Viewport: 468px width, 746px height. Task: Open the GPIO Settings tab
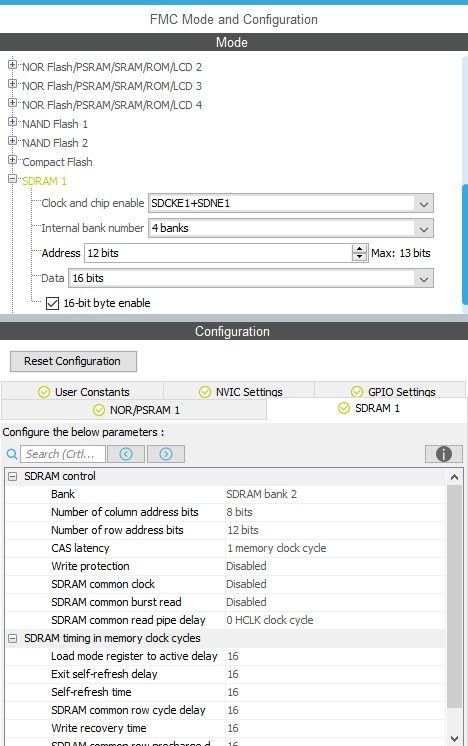click(x=390, y=391)
